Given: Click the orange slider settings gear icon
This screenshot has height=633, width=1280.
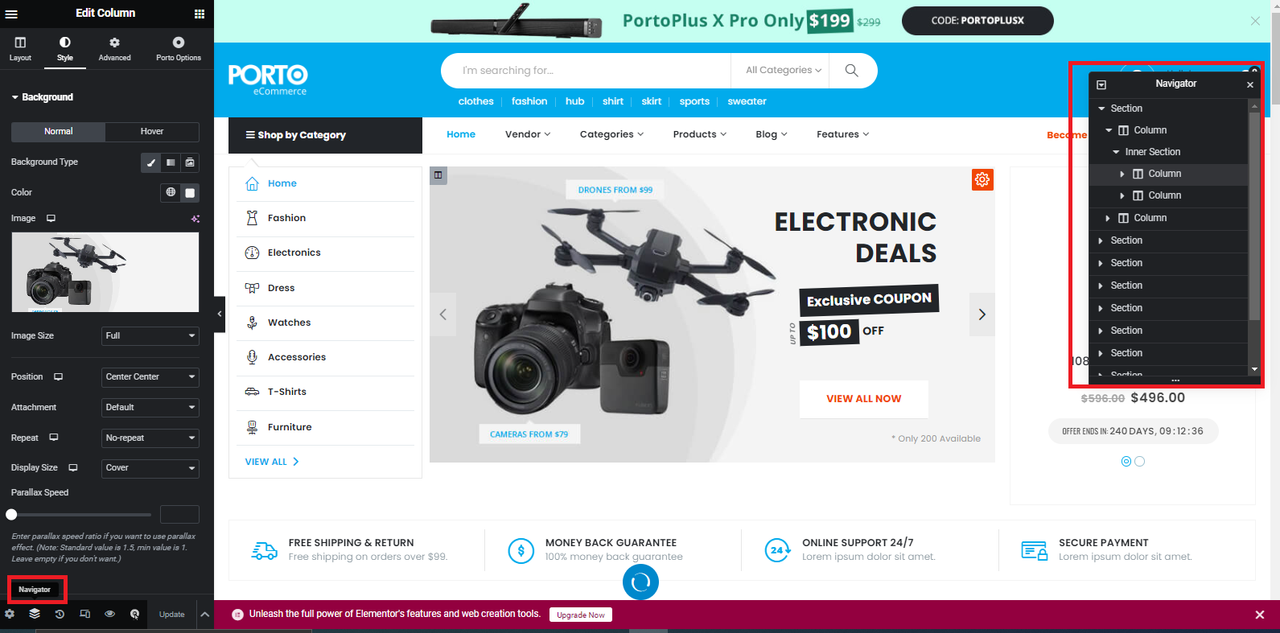Looking at the screenshot, I should [982, 180].
